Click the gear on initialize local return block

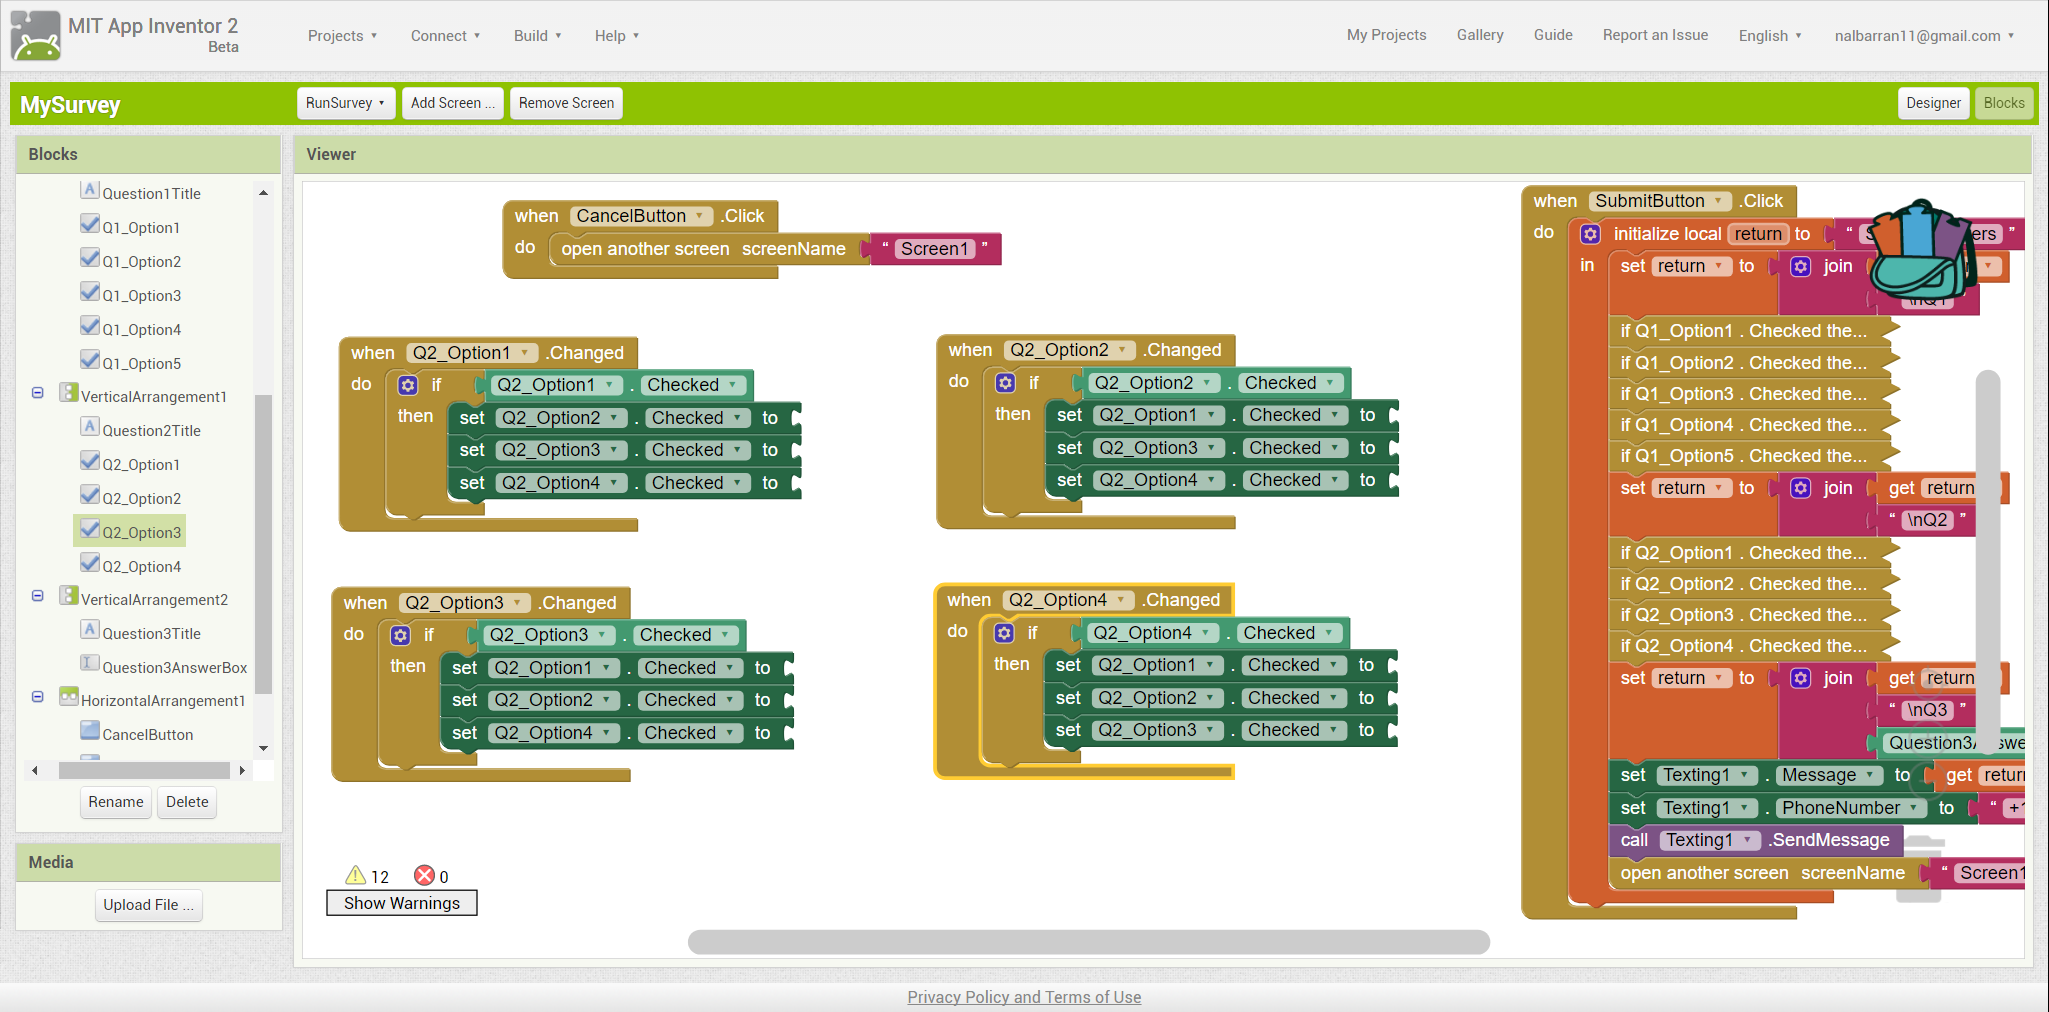click(x=1590, y=234)
